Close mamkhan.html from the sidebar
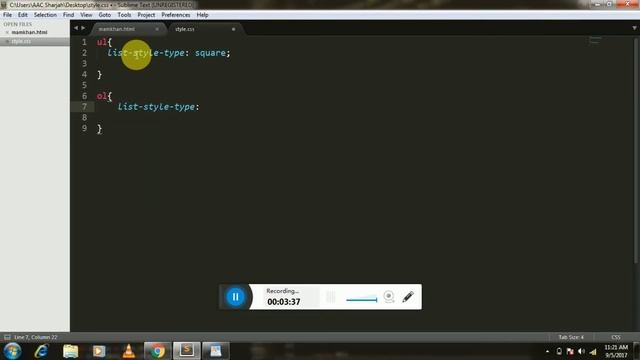Viewport: 640px width, 360px height. pos(7,32)
